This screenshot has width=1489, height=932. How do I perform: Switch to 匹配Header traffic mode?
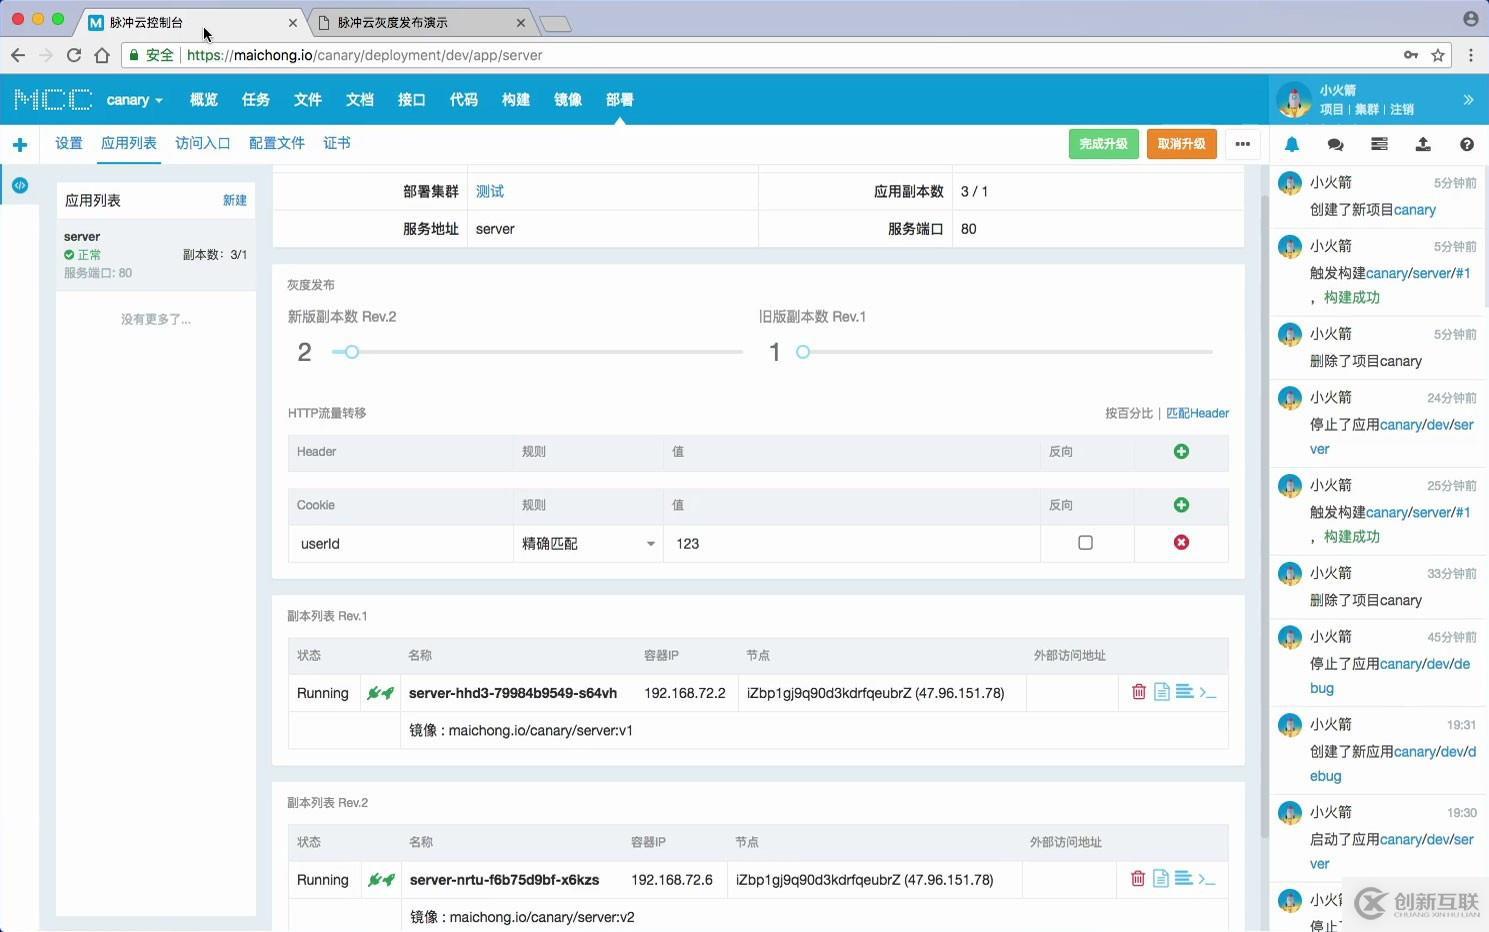1198,413
